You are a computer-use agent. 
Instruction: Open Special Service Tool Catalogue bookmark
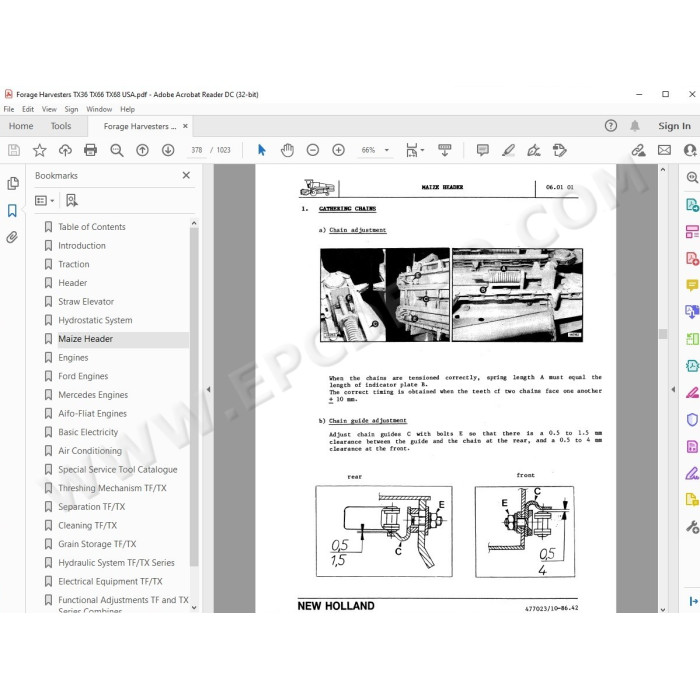pos(117,470)
